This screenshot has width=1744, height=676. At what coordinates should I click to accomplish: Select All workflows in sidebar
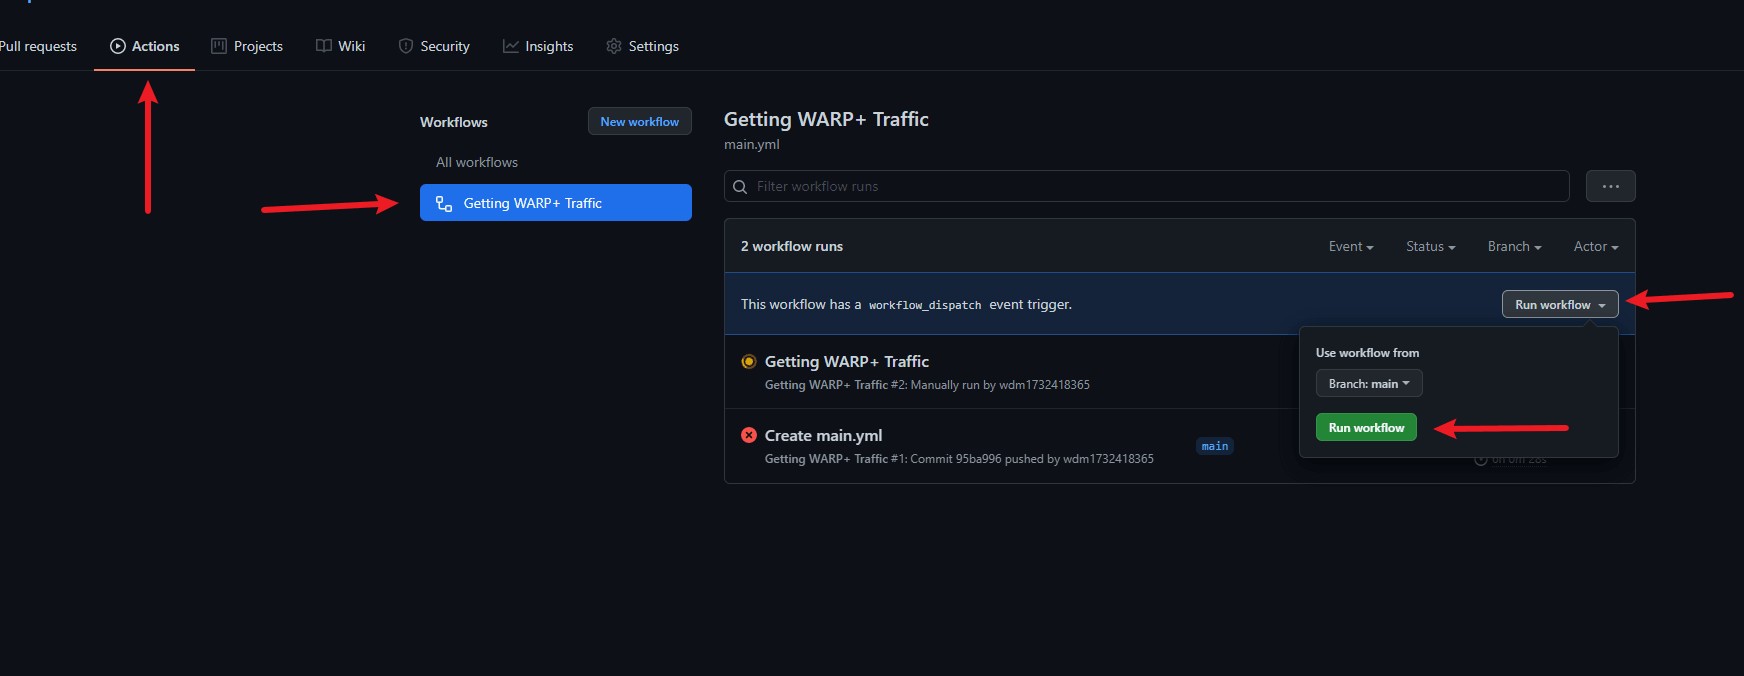pyautogui.click(x=477, y=162)
